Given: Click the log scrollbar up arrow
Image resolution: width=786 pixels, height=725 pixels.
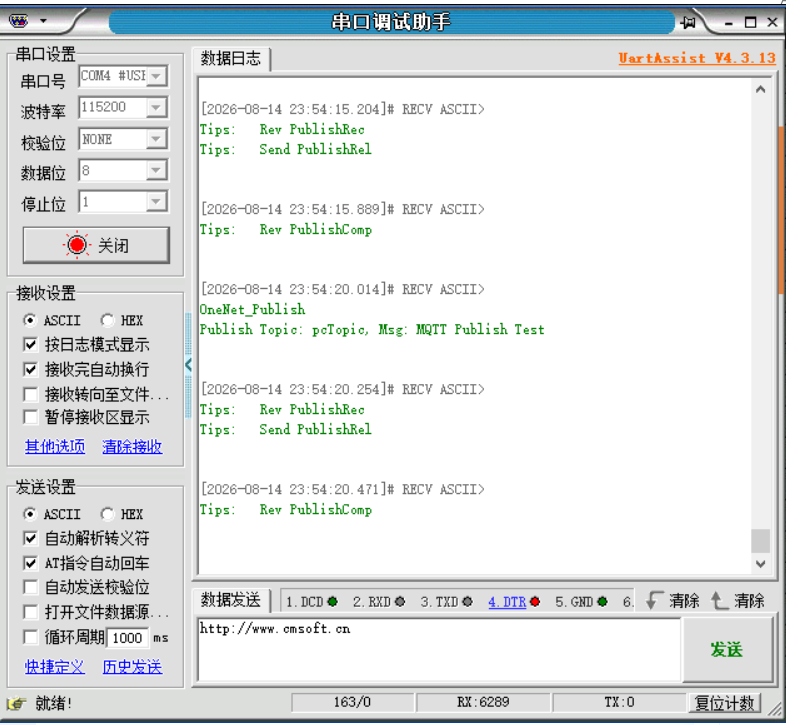Looking at the screenshot, I should click(760, 89).
